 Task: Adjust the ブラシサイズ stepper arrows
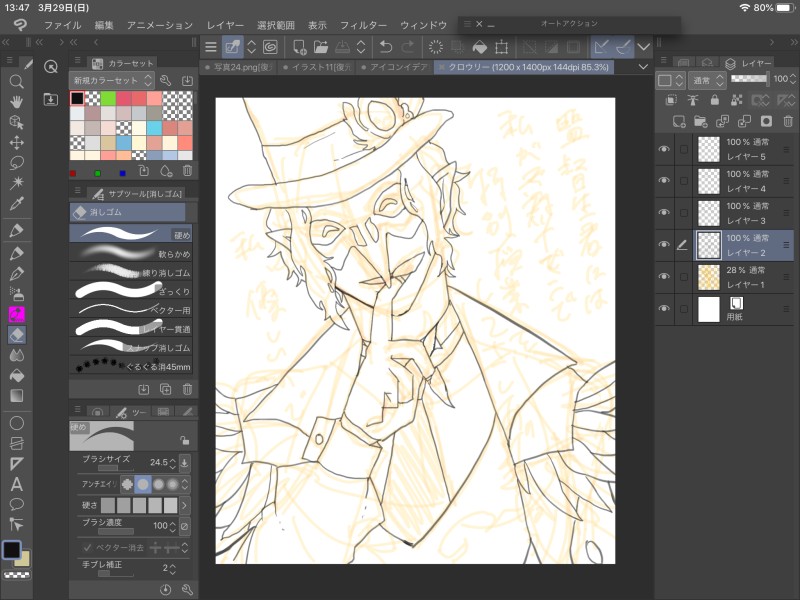(172, 463)
